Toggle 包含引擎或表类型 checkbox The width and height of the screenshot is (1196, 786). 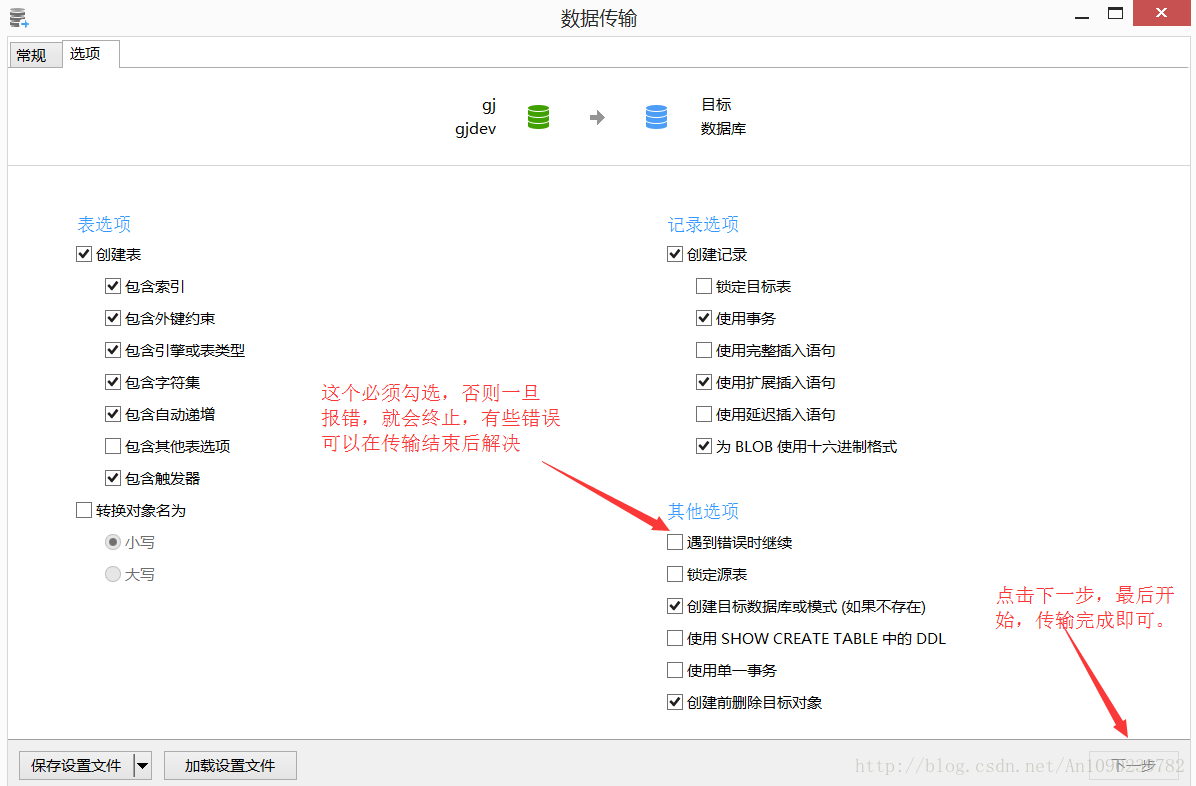click(x=113, y=350)
